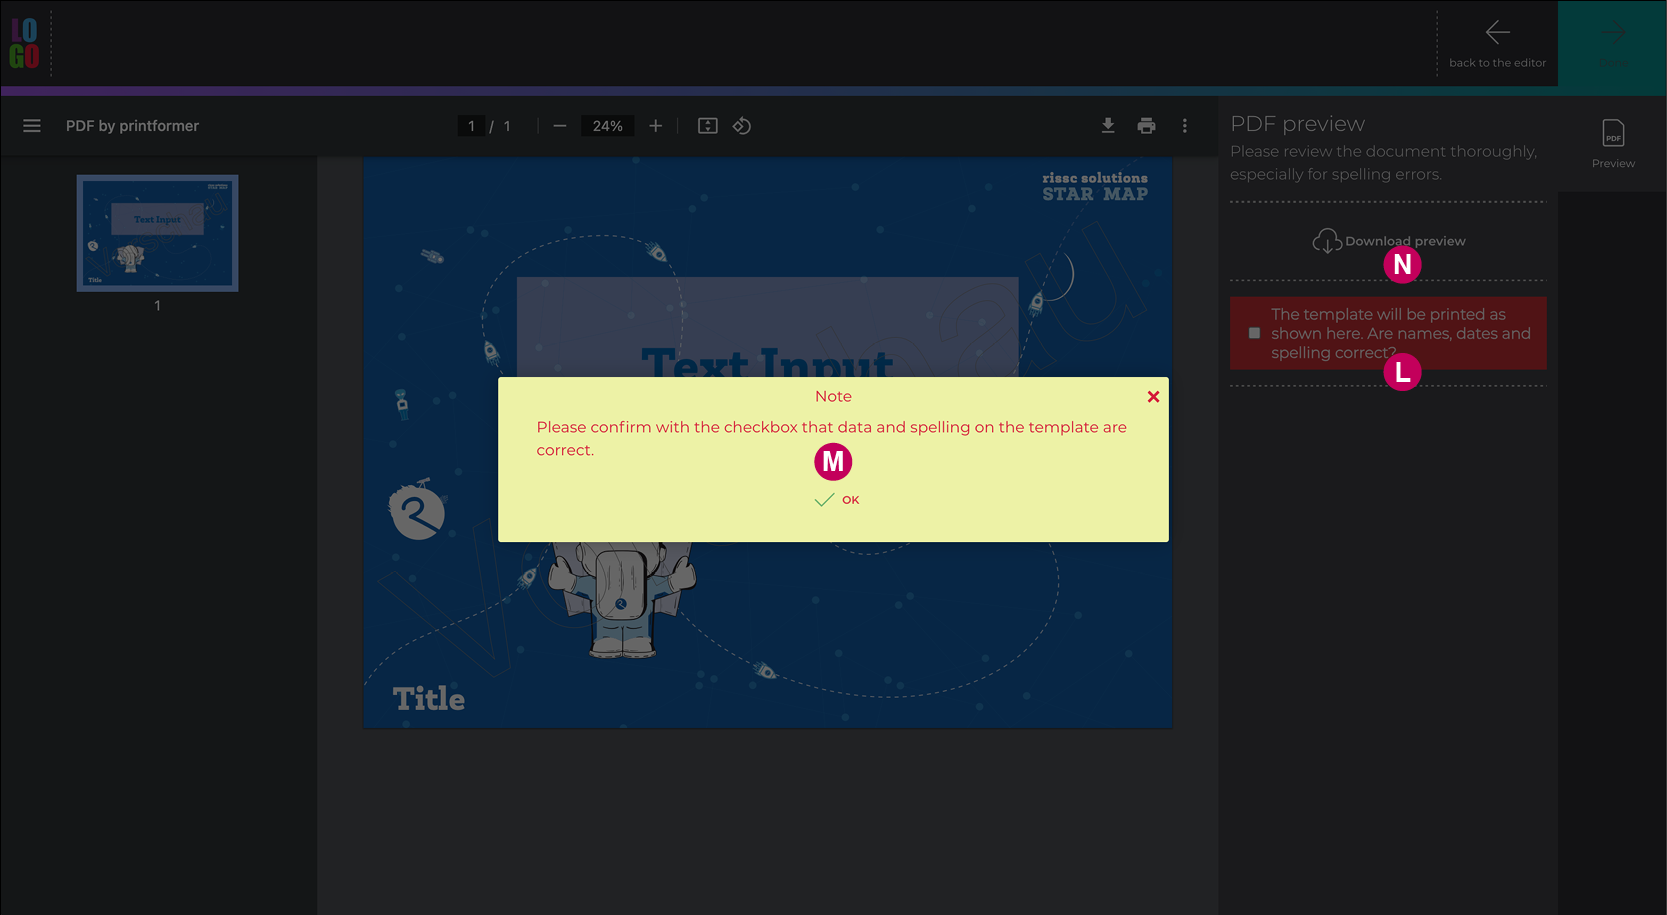1667x915 pixels.
Task: Dismiss the yellow Note popup
Action: (1152, 396)
